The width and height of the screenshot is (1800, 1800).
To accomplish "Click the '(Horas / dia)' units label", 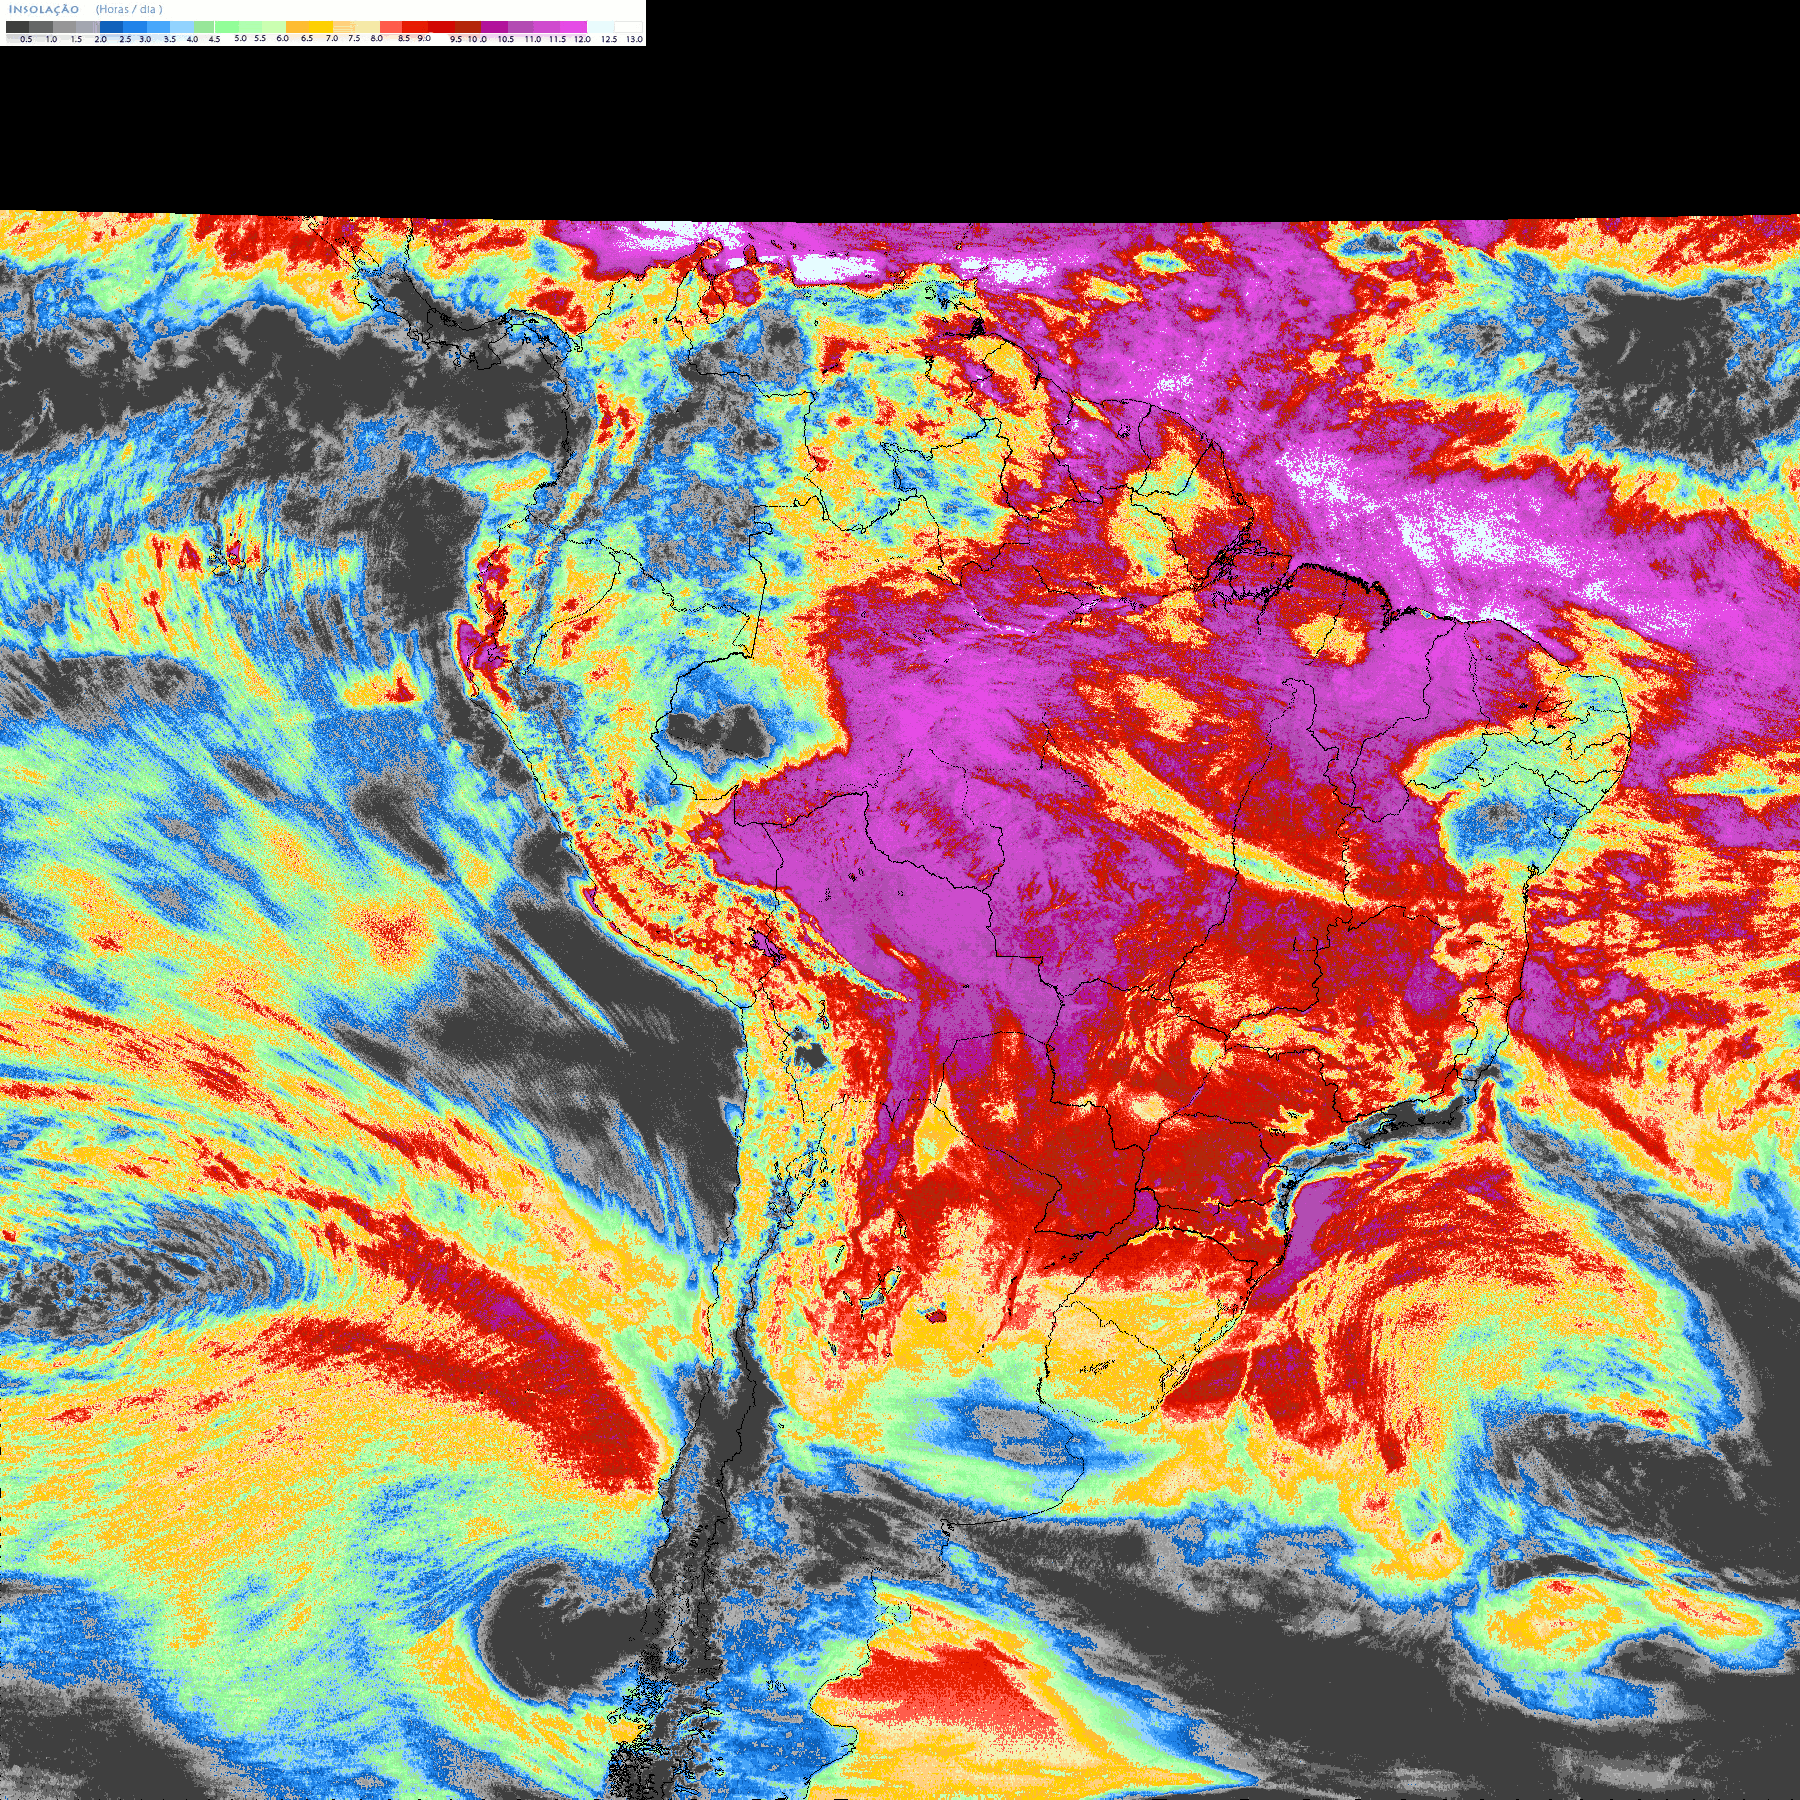I will [x=129, y=9].
